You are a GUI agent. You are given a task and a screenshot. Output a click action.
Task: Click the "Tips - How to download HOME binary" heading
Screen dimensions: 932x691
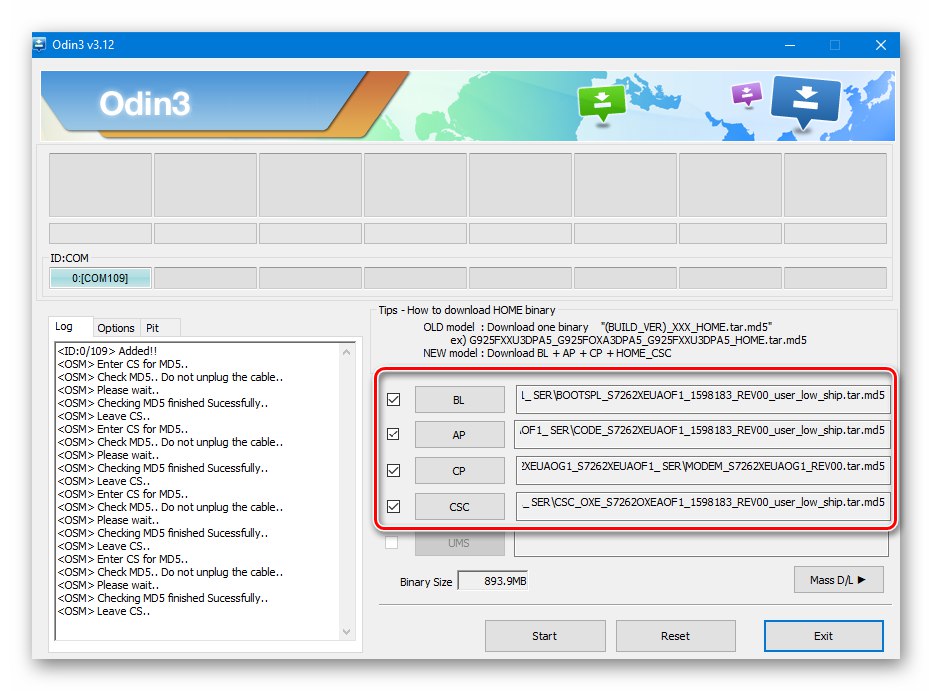pyautogui.click(x=467, y=310)
